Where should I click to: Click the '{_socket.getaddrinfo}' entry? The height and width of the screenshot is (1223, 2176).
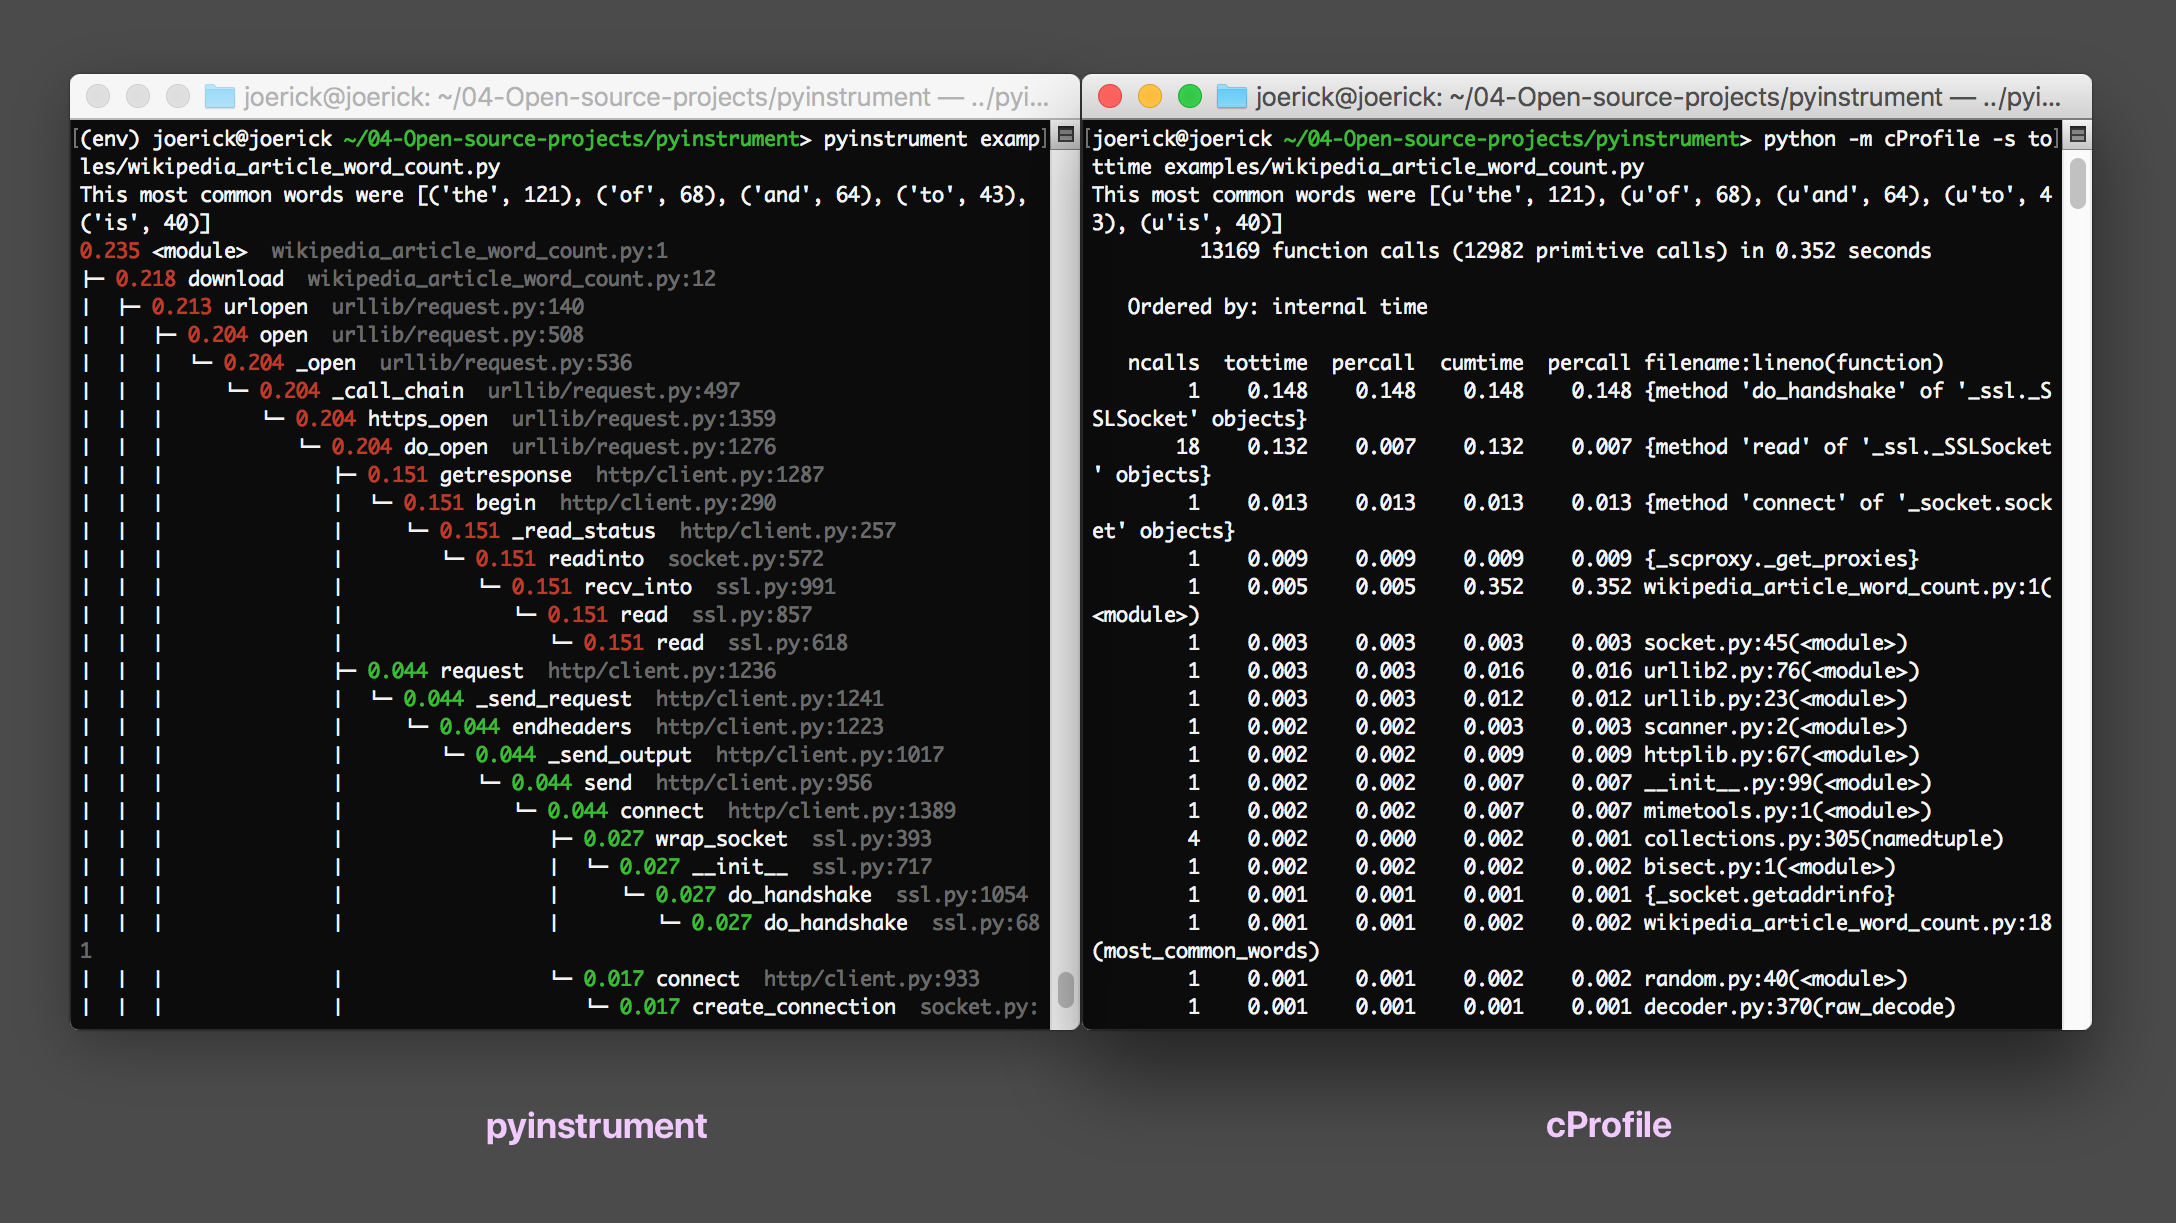point(1770,894)
